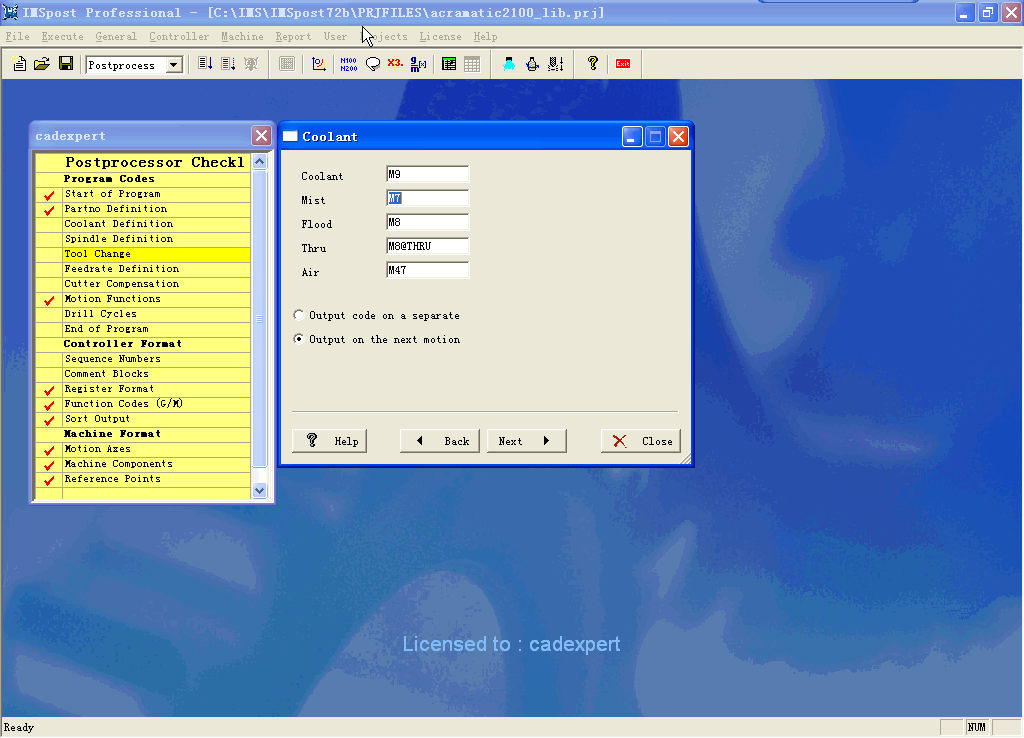Select Motion Functions checklist item
This screenshot has width=1024, height=738.
(157, 299)
